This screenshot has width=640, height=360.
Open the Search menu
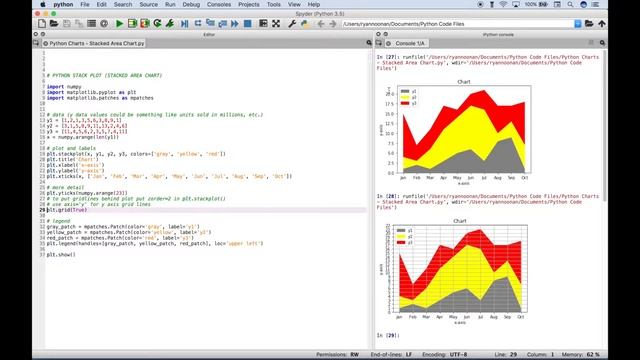[x=123, y=4]
